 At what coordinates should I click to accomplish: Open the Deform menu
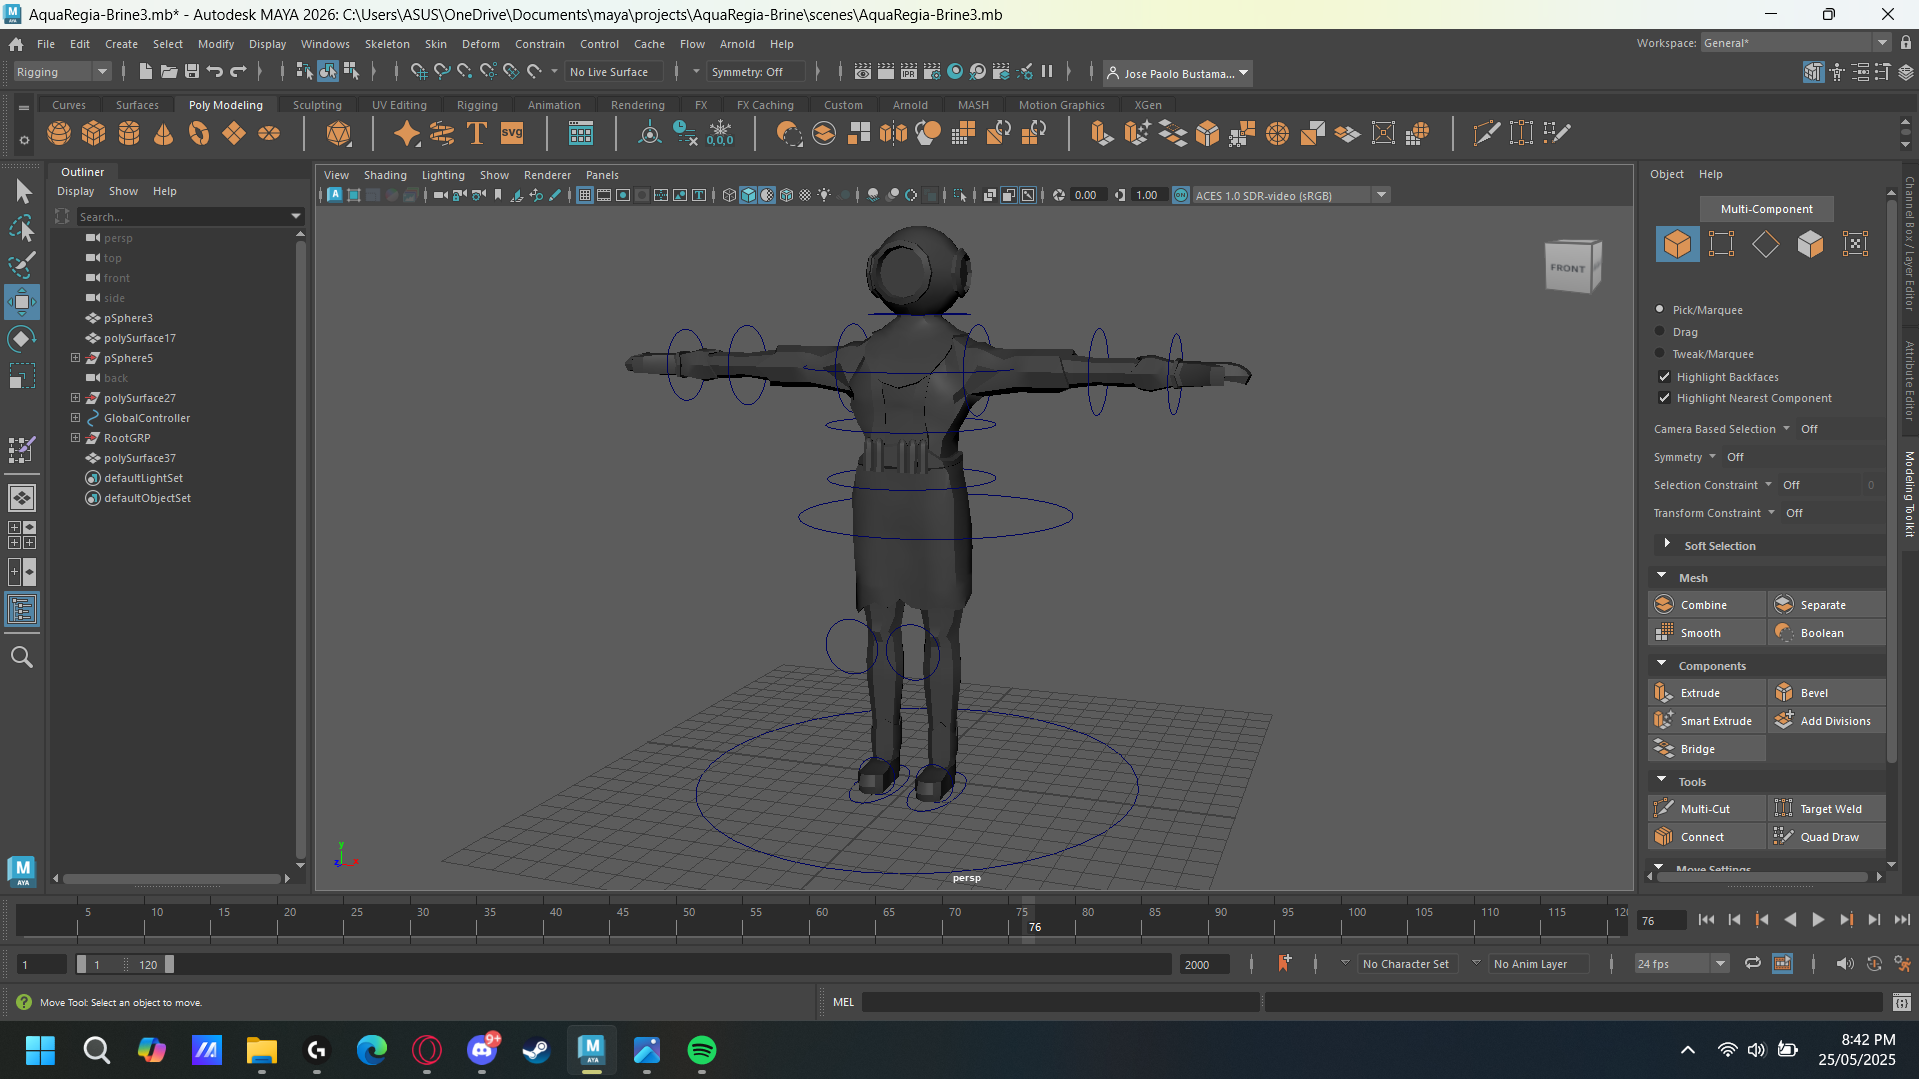pyautogui.click(x=480, y=44)
